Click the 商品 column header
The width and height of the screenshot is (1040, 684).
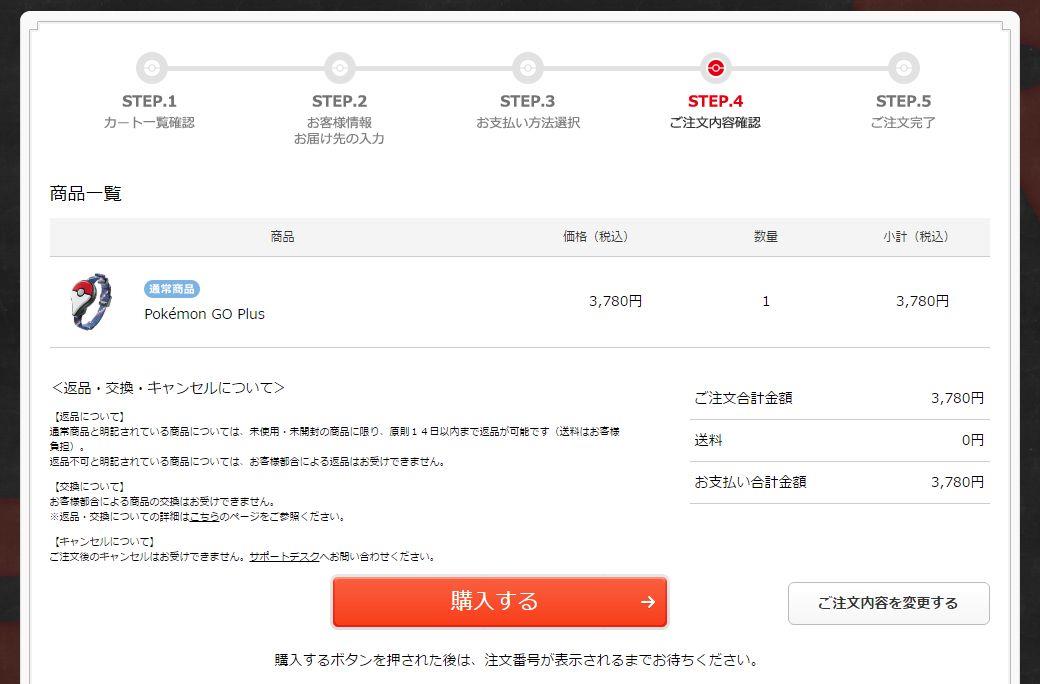coord(282,237)
